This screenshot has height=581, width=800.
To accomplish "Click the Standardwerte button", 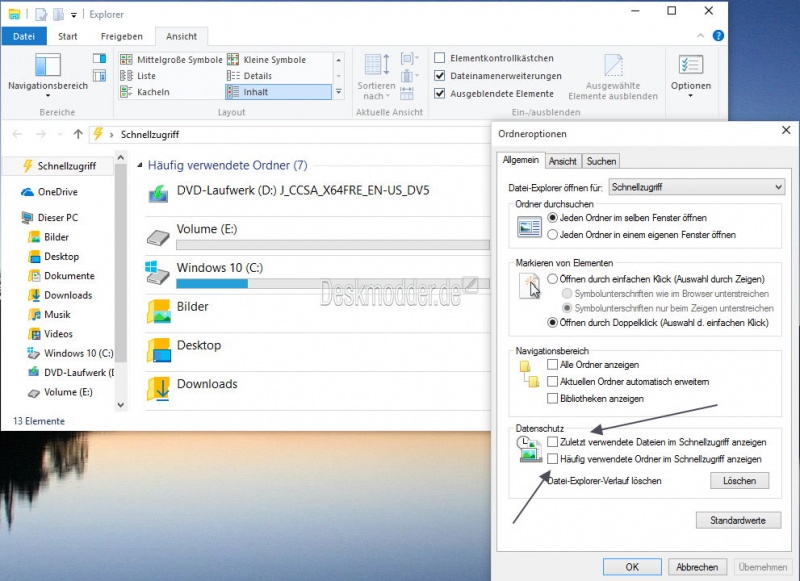I will click(x=738, y=520).
